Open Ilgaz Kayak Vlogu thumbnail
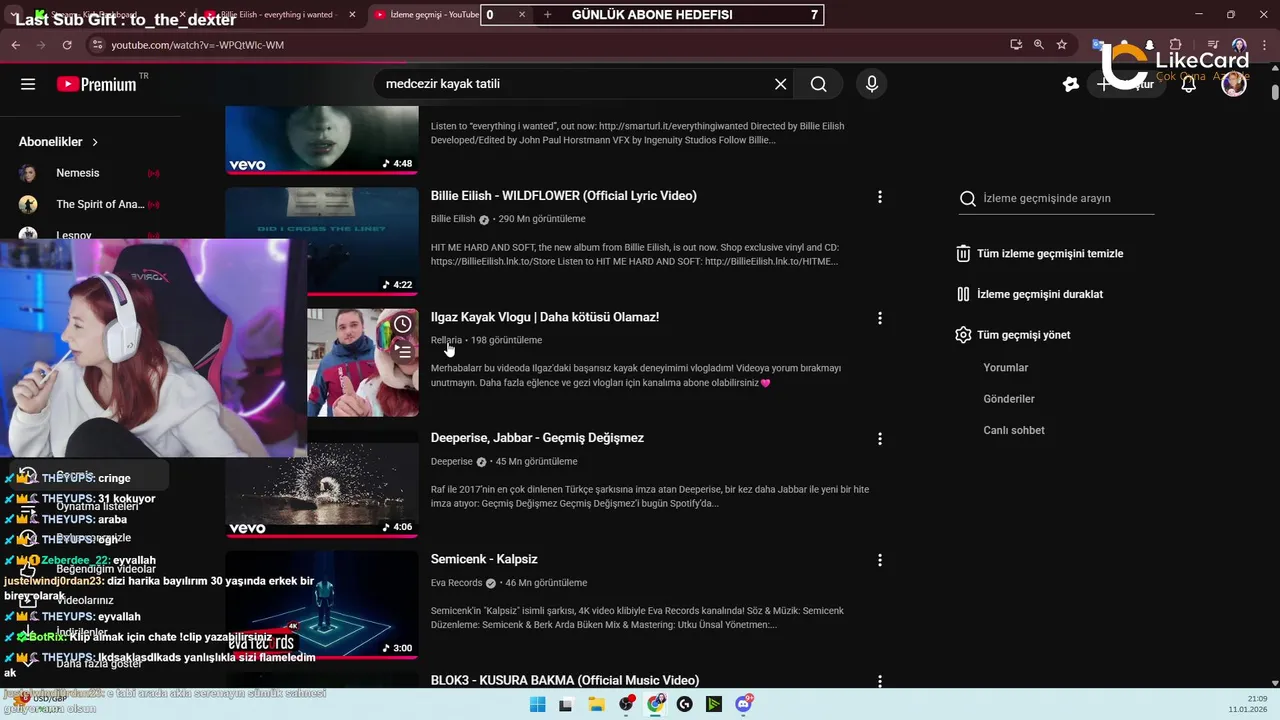This screenshot has height=720, width=1280. (363, 362)
